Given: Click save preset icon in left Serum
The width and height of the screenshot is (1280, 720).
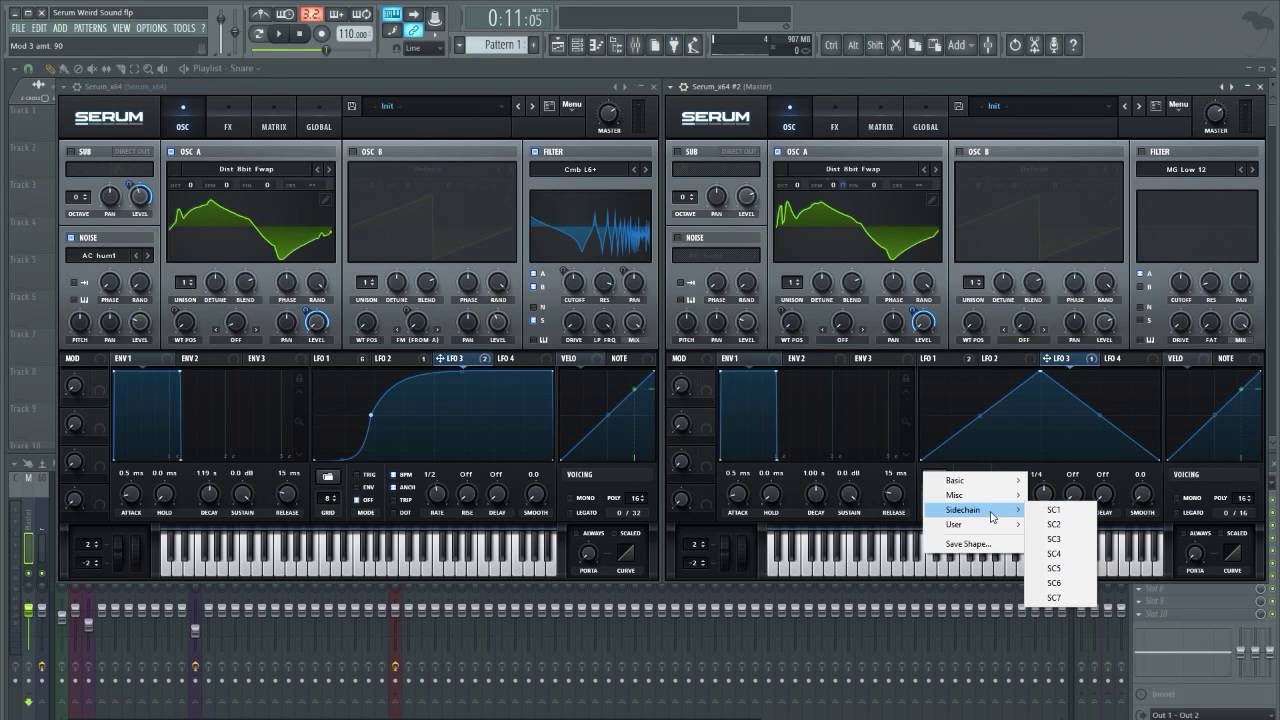Looking at the screenshot, I should pos(352,106).
